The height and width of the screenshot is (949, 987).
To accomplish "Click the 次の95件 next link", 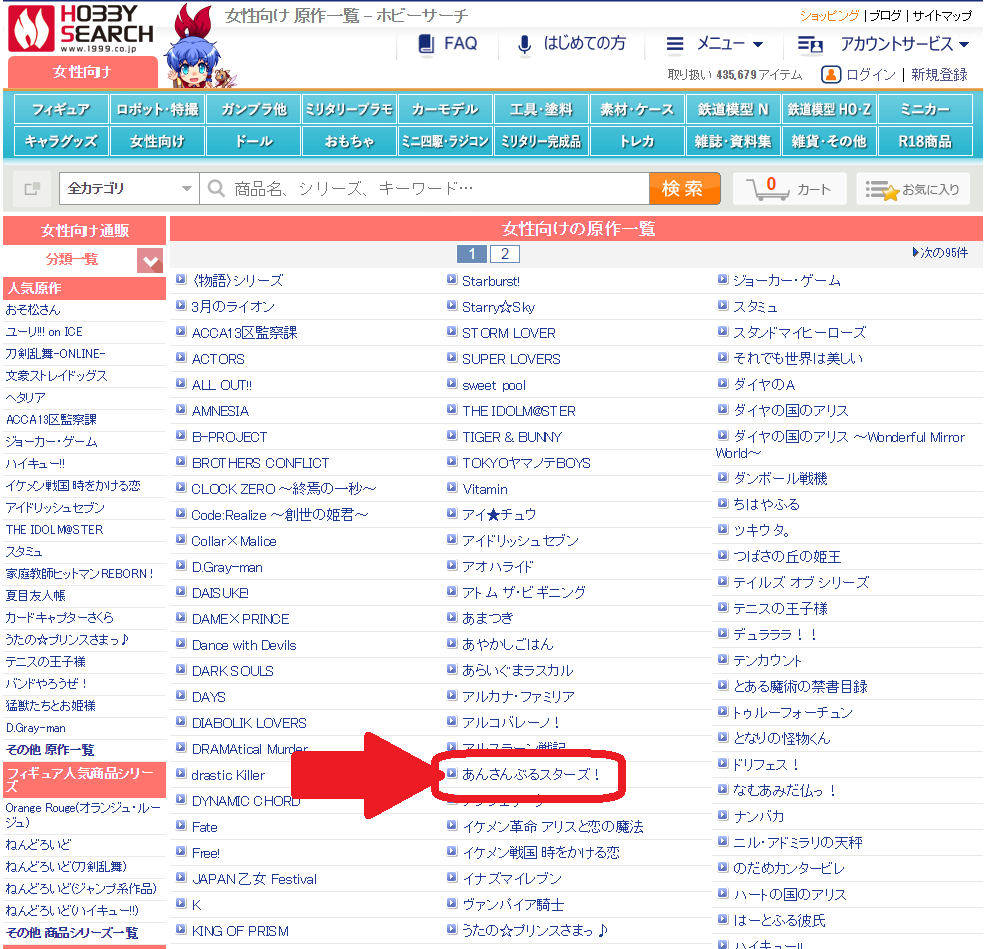I will click(940, 253).
